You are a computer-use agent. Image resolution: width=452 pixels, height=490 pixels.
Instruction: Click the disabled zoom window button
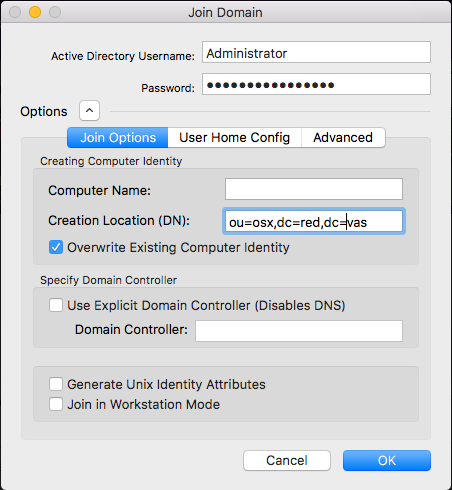point(55,12)
